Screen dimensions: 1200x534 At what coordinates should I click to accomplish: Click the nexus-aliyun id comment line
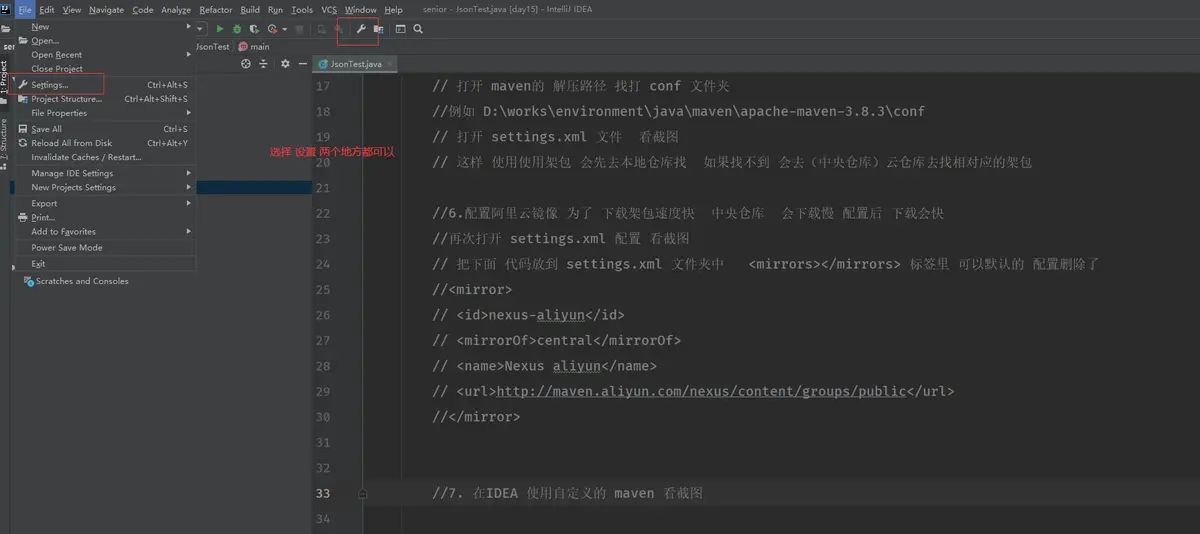point(529,315)
